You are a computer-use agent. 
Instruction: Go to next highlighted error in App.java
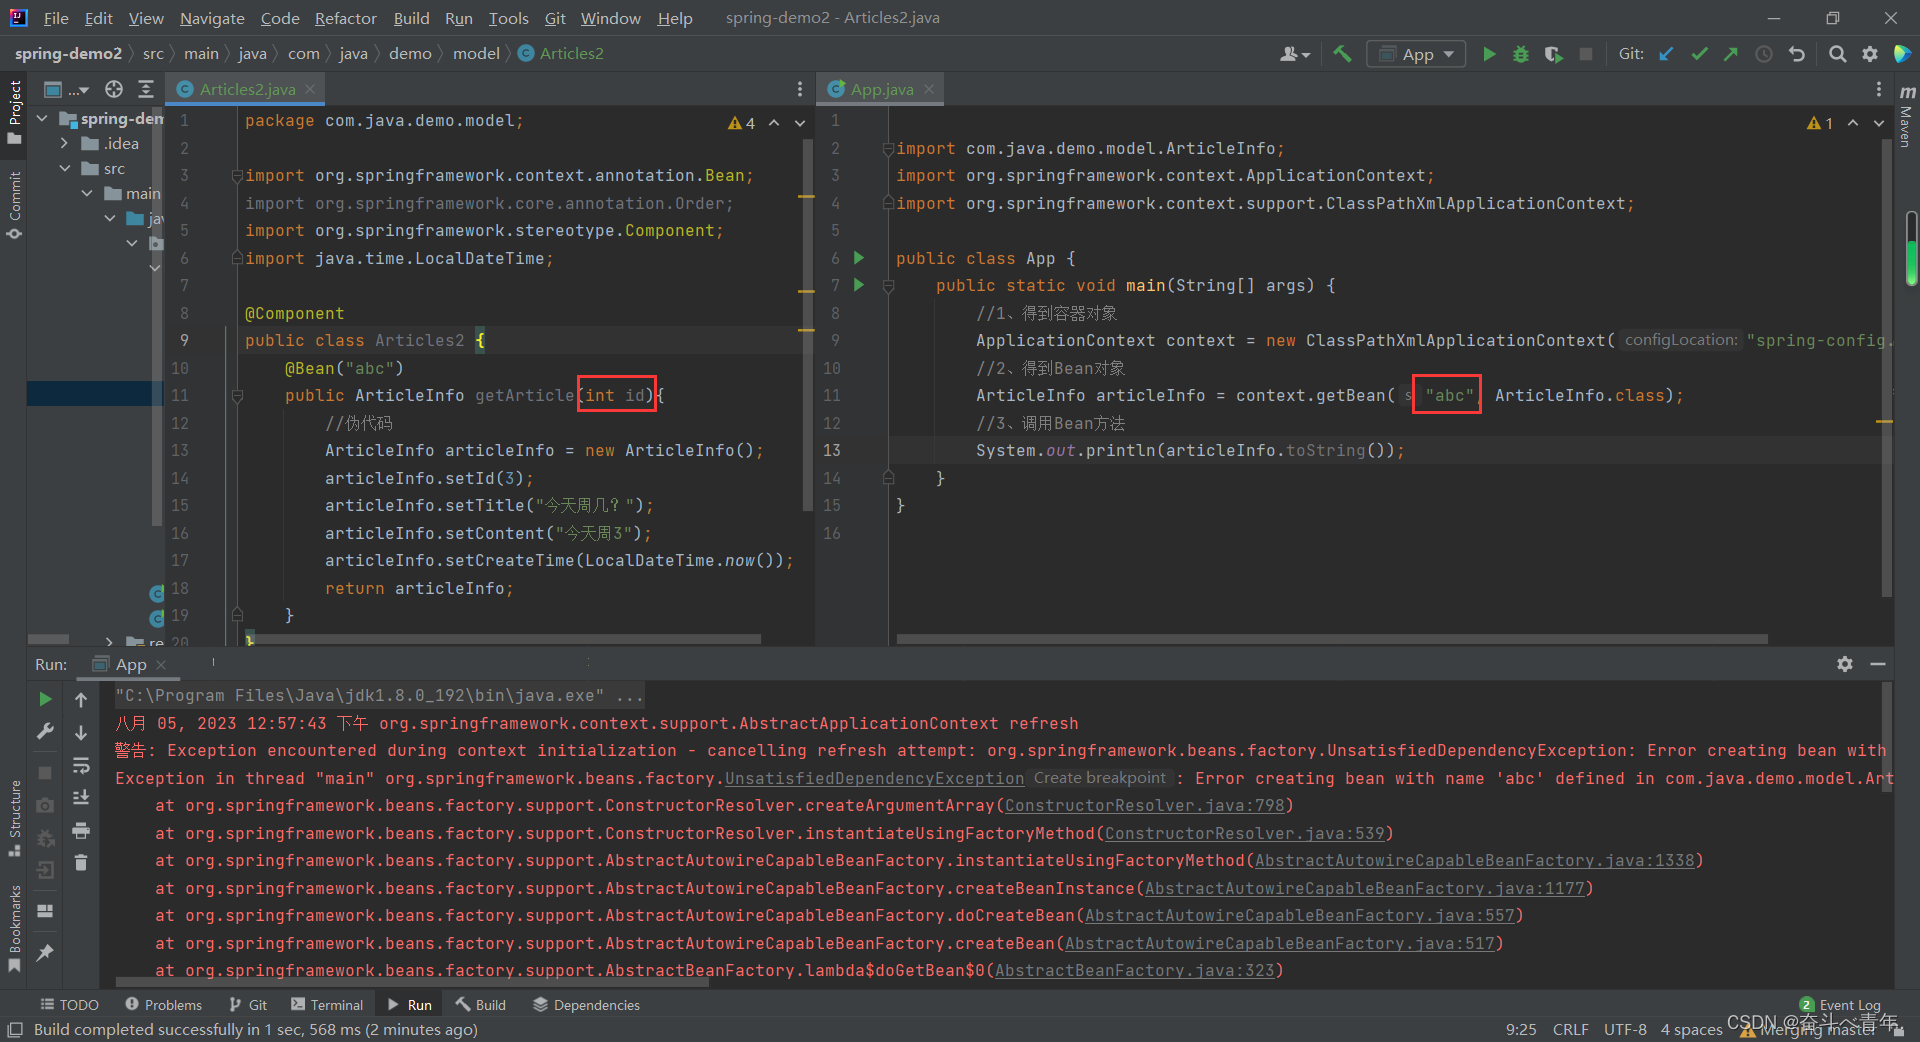1879,123
